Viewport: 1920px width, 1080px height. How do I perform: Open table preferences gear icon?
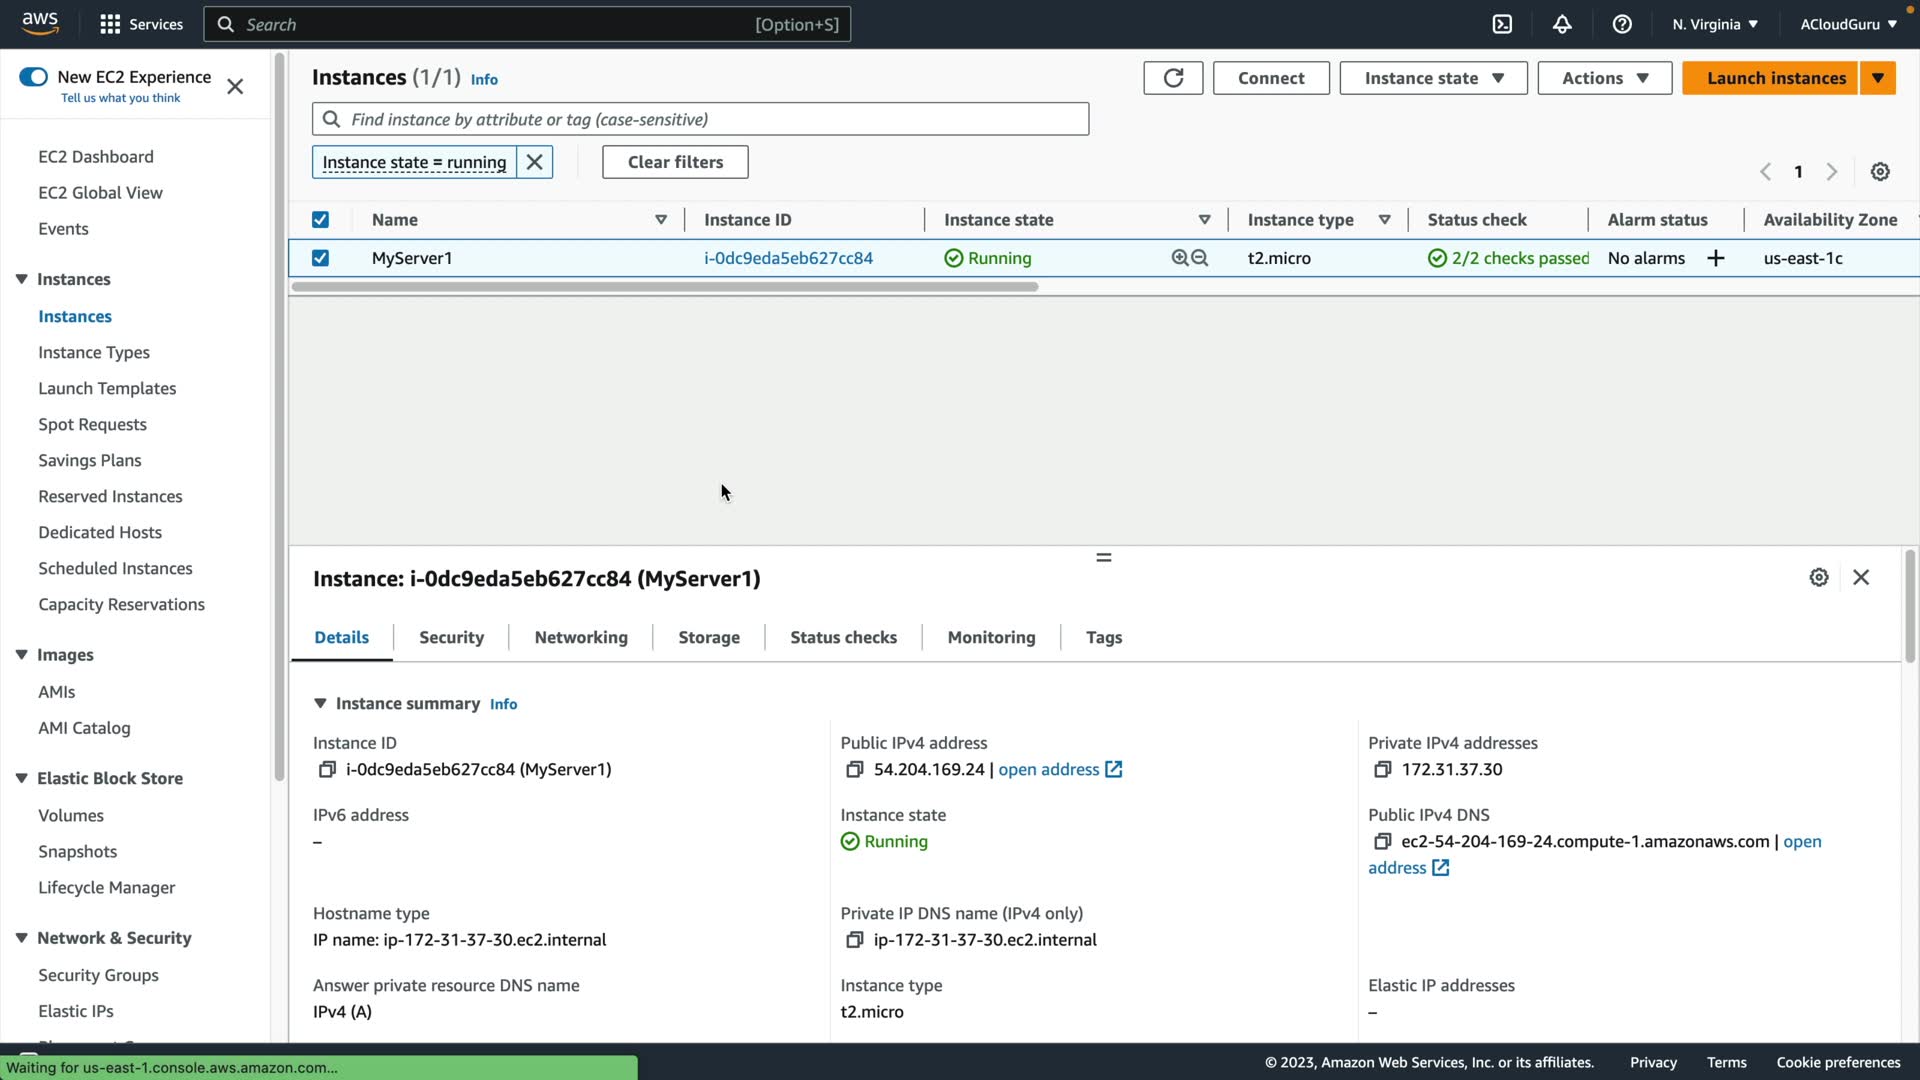coord(1880,172)
